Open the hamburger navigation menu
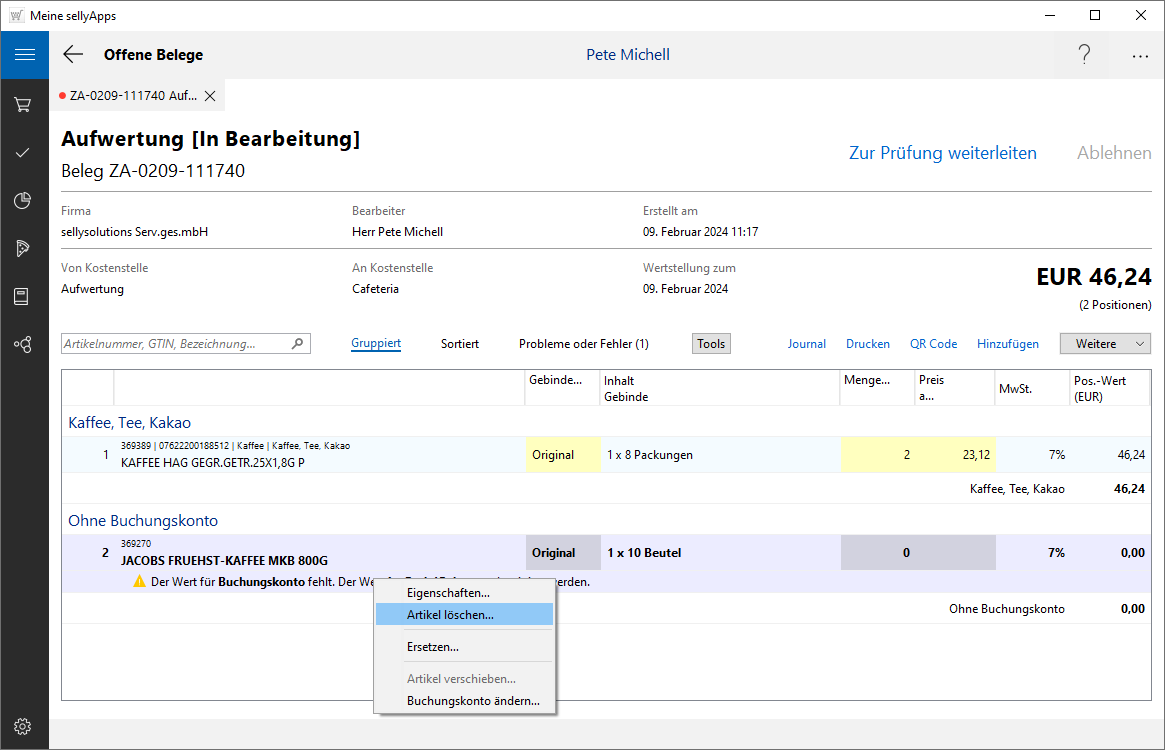This screenshot has height=750, width=1165. [x=24, y=55]
